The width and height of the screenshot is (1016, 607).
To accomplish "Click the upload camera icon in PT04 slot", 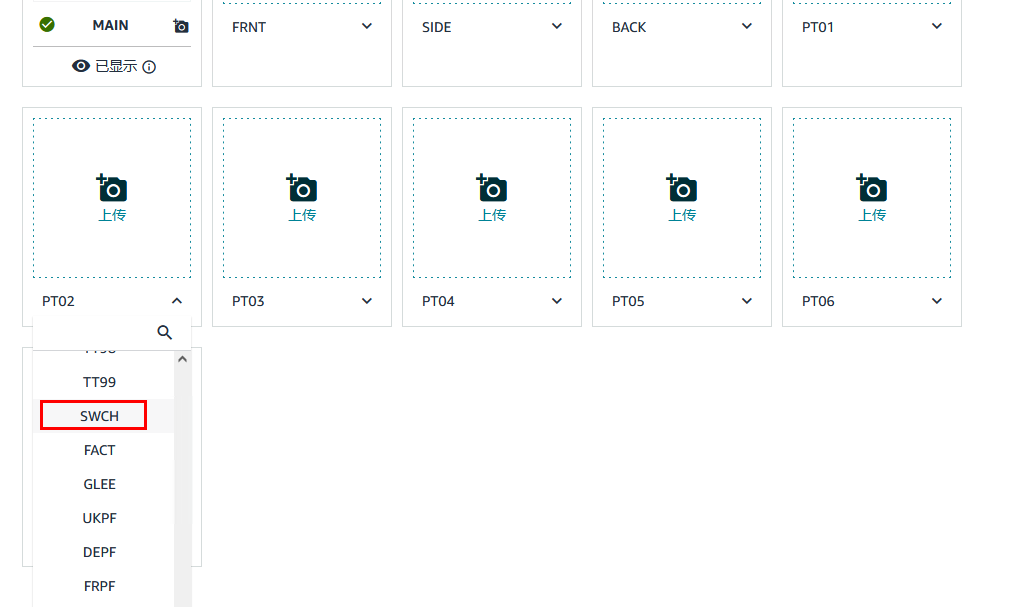I will coord(492,188).
